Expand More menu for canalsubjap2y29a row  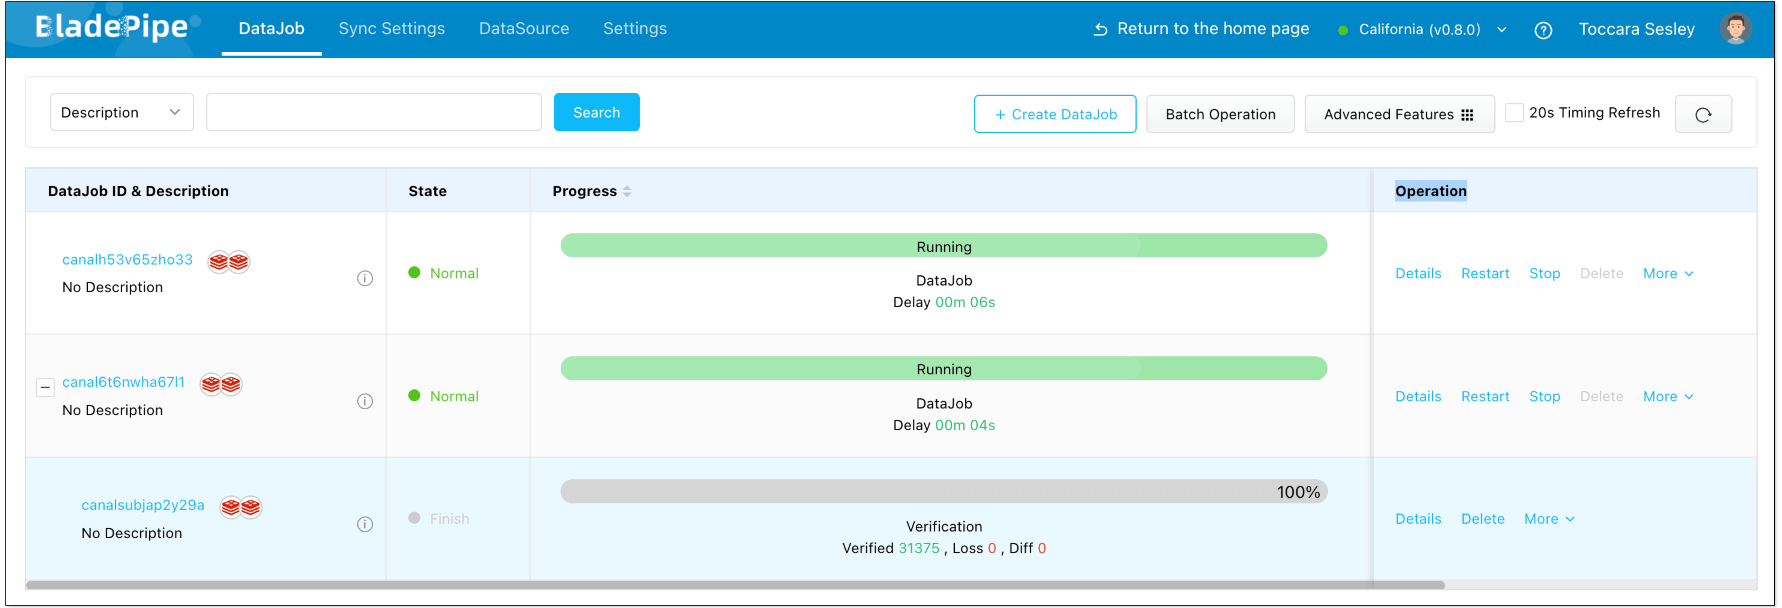(x=1549, y=519)
